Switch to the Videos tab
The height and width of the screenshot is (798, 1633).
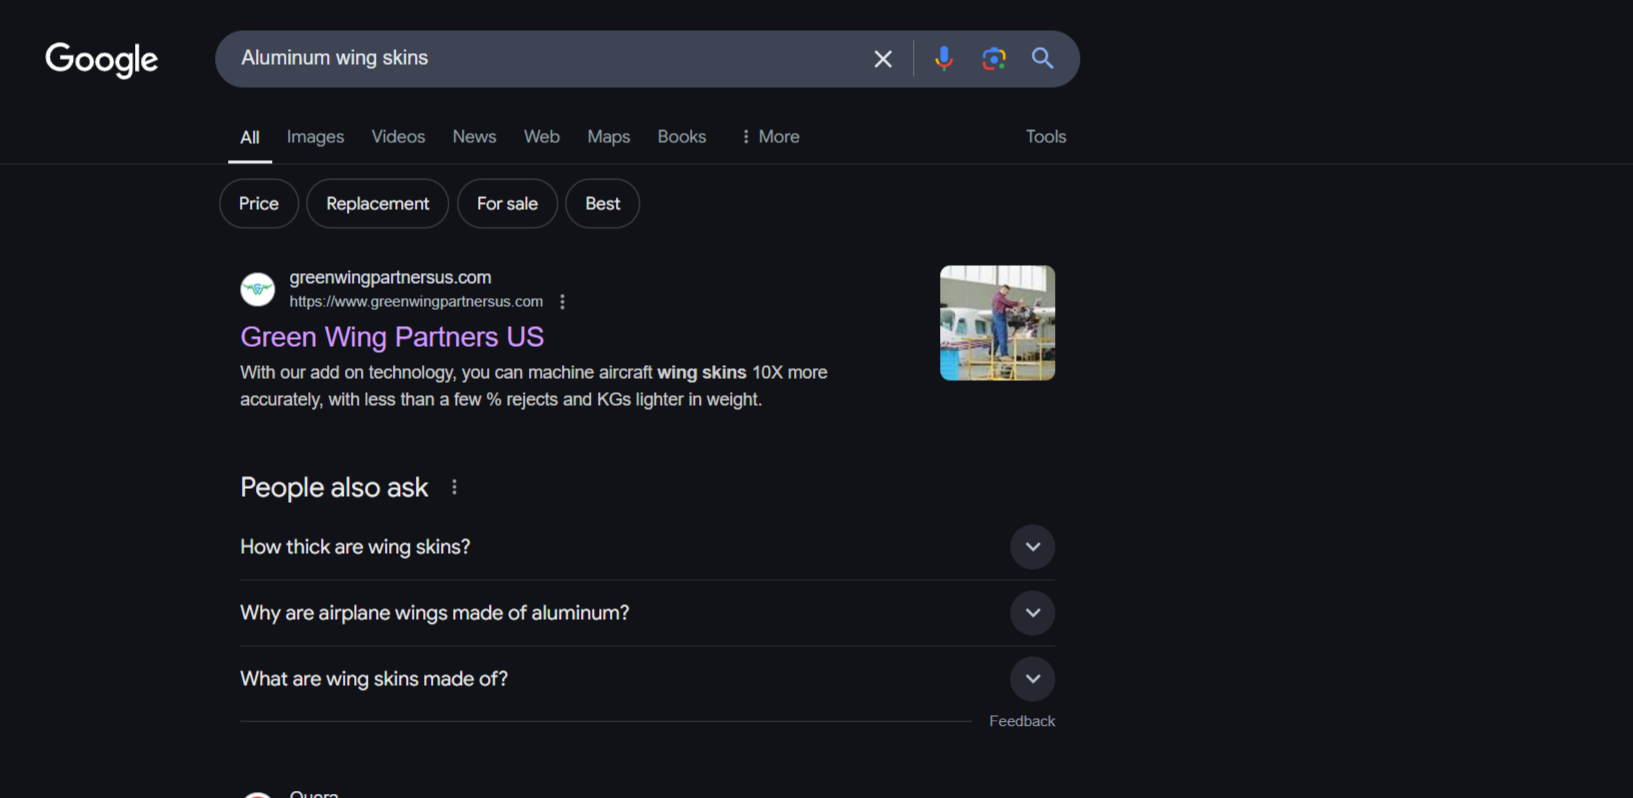(x=398, y=137)
